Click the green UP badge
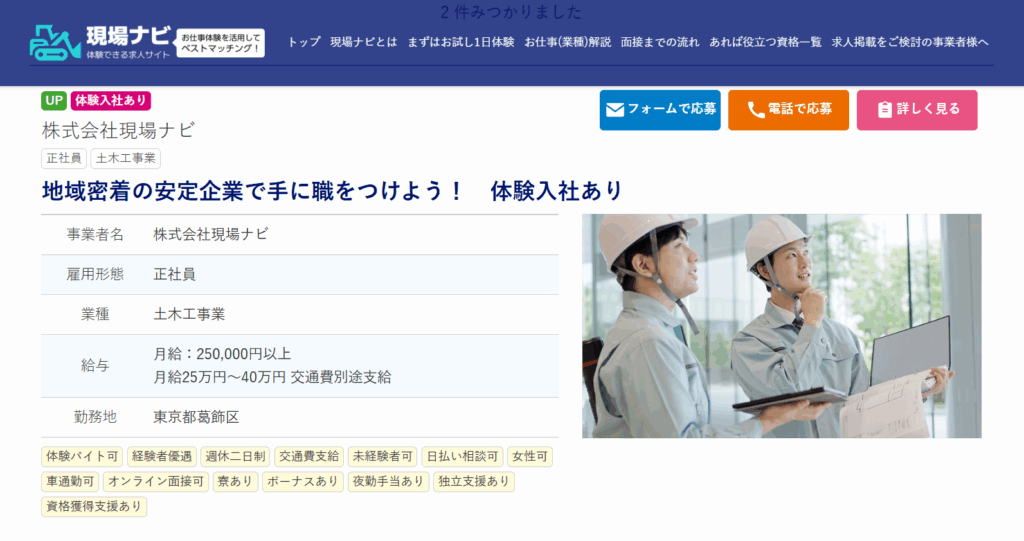The height and width of the screenshot is (541, 1024). [54, 100]
